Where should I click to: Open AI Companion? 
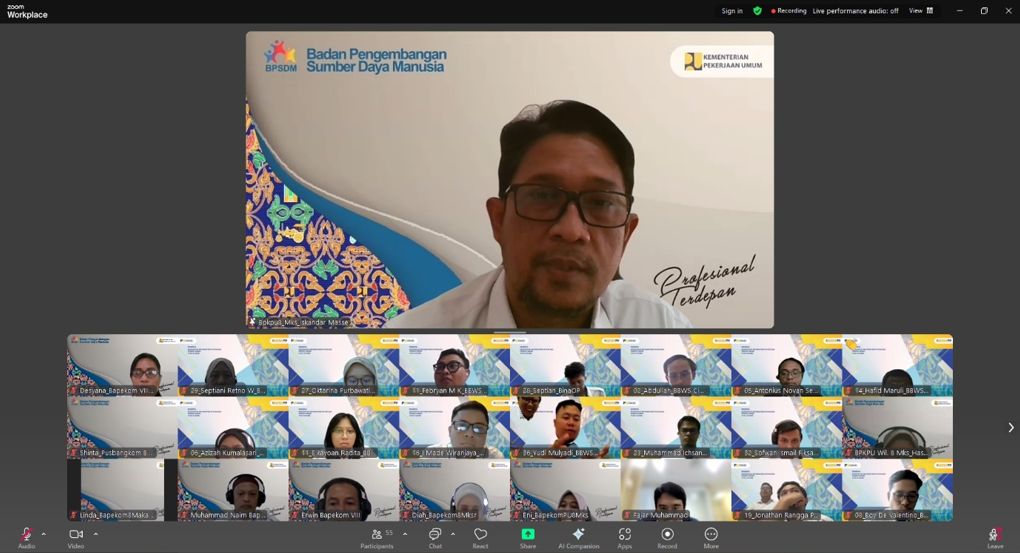coord(578,537)
